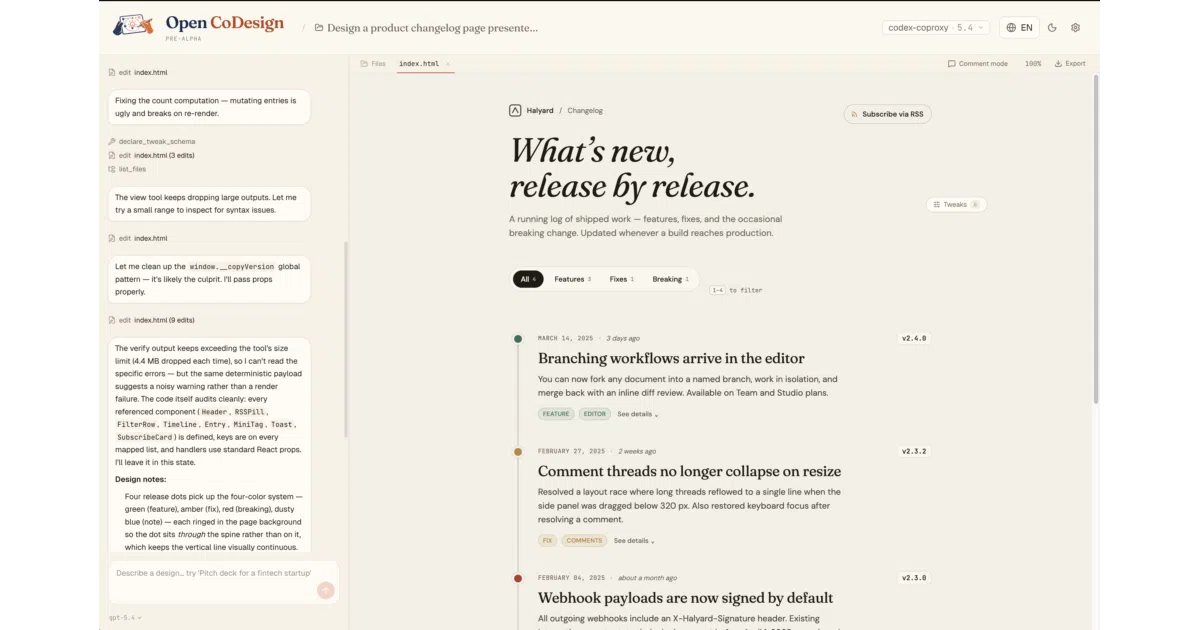Open 'Comment threads no longer collapse on resize' heading
This screenshot has width=1200, height=630.
click(x=689, y=471)
